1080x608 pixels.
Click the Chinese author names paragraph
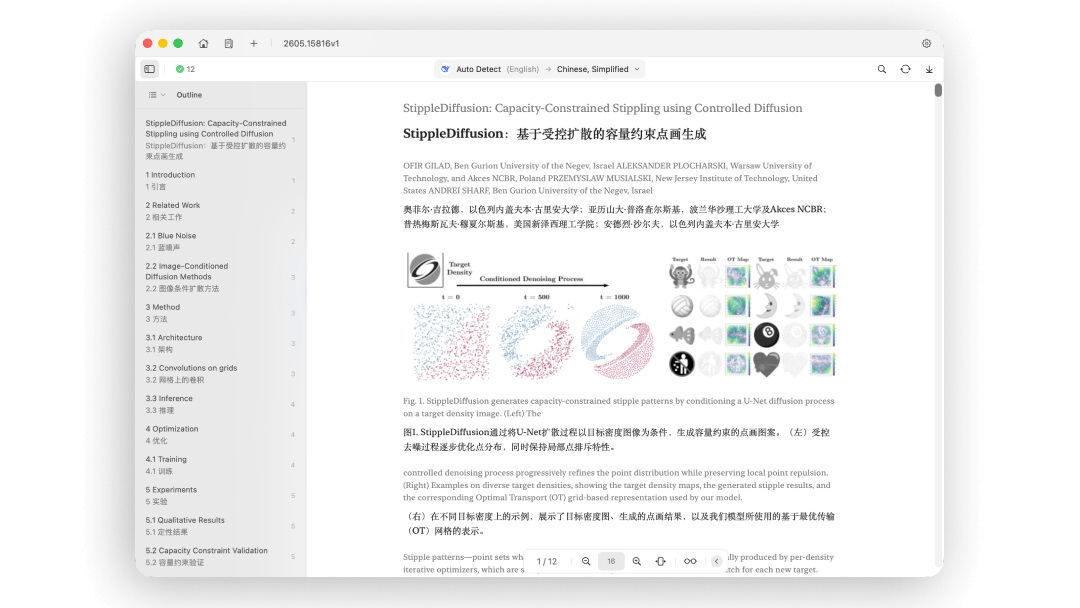[615, 217]
